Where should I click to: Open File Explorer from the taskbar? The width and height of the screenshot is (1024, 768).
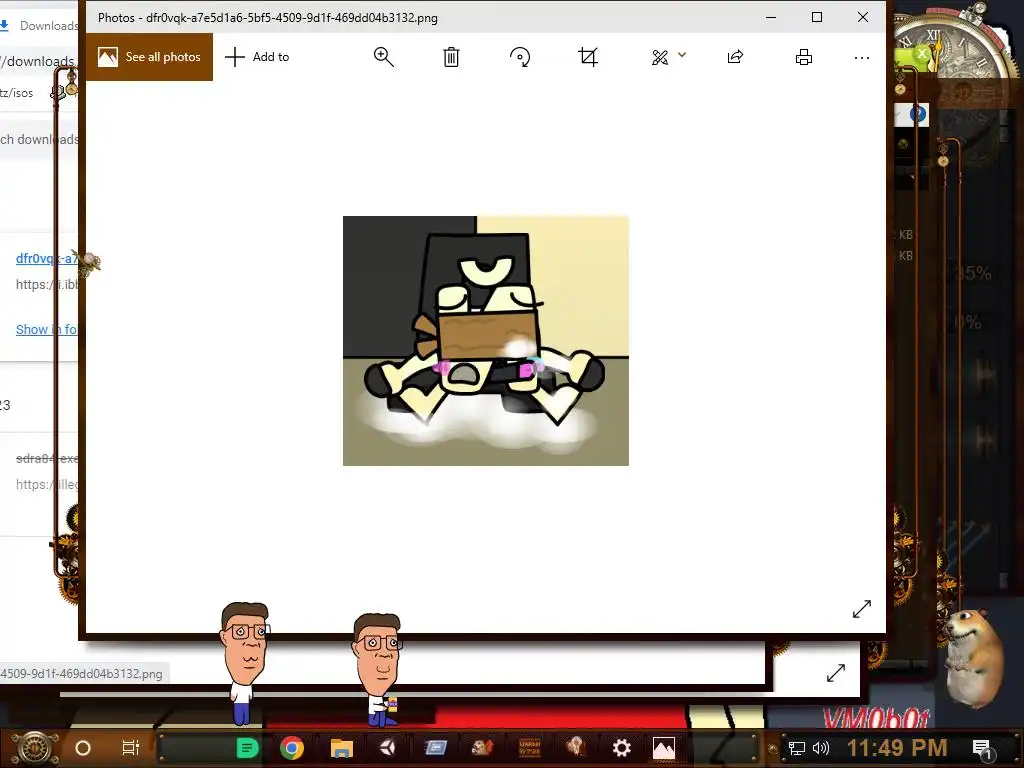[341, 748]
